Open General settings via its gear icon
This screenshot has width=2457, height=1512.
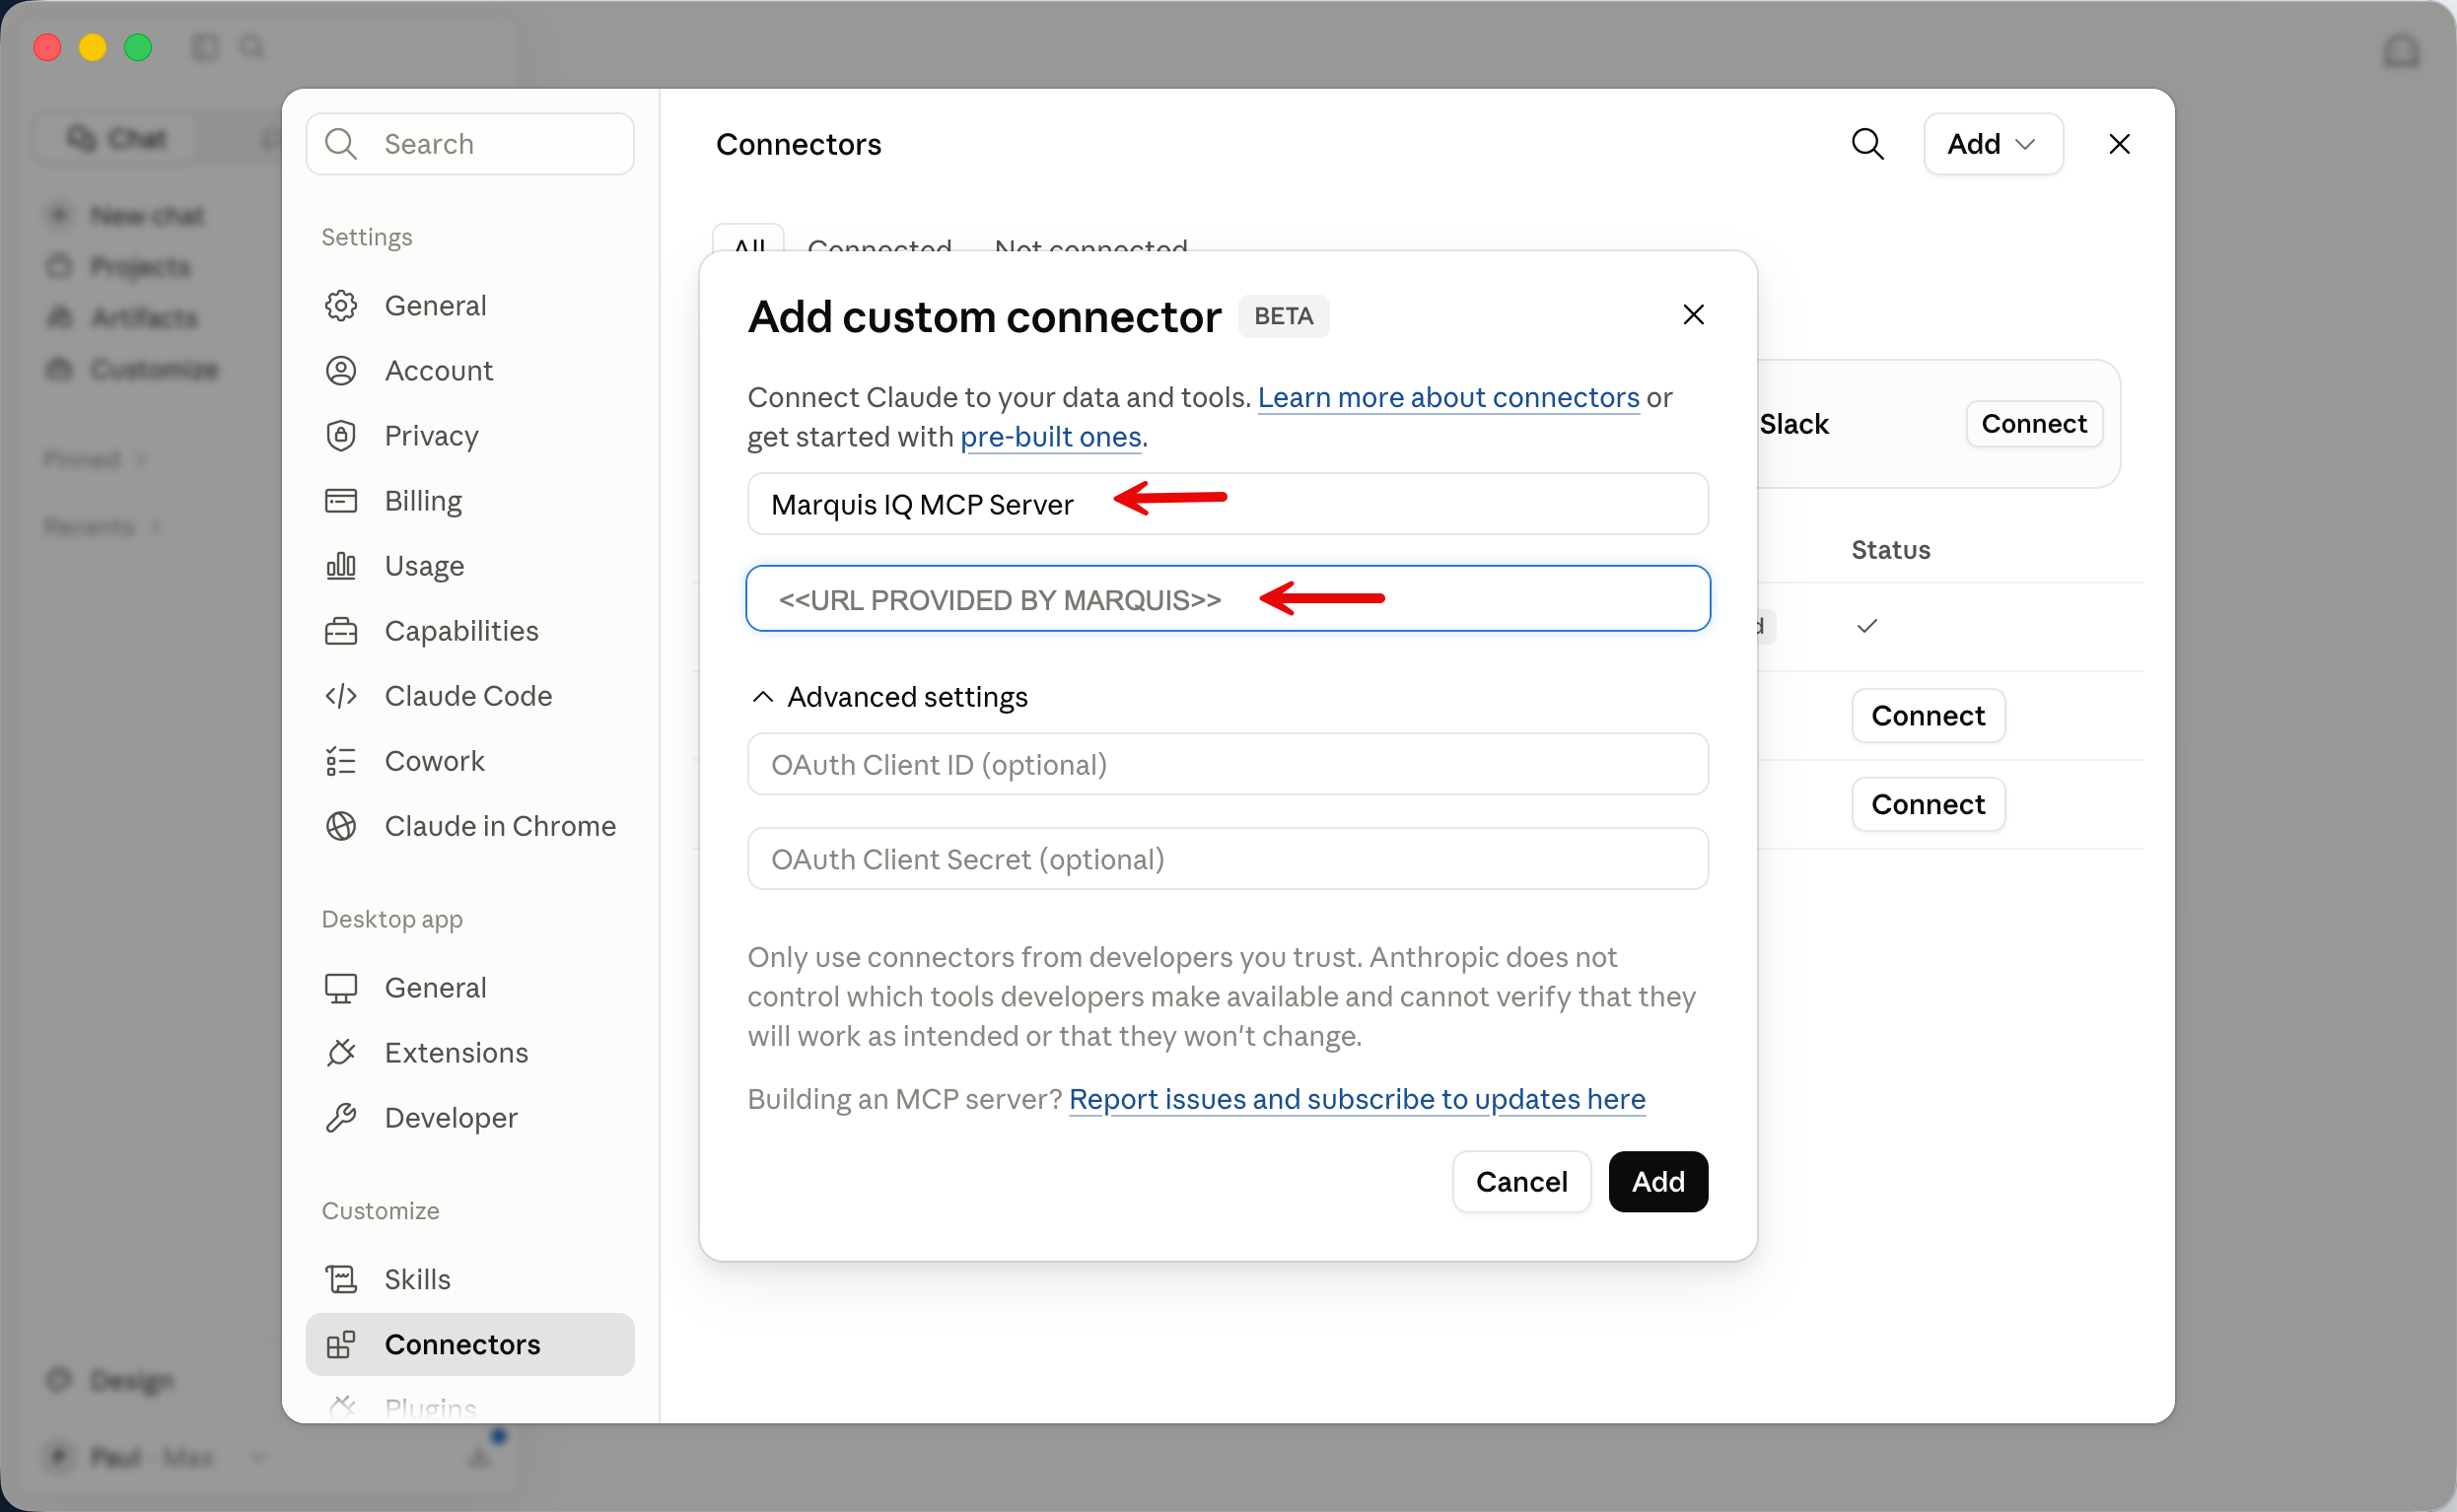(341, 306)
